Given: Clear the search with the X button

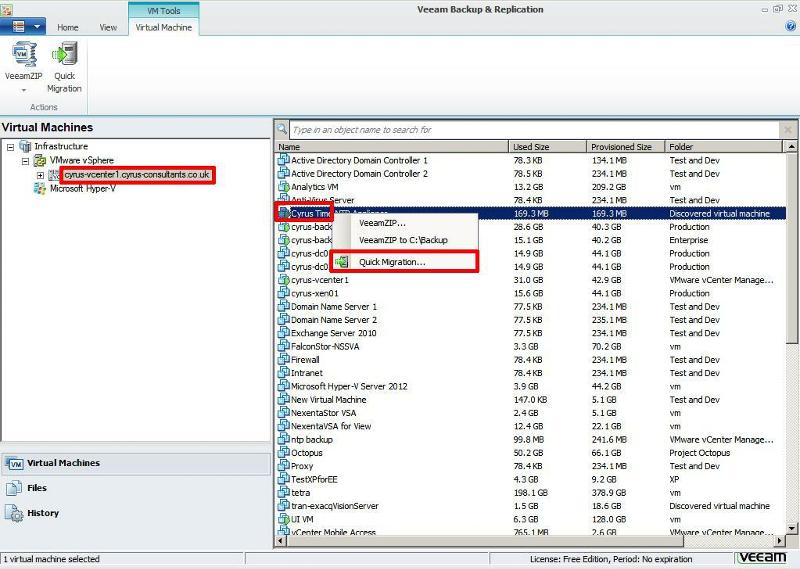Looking at the screenshot, I should point(787,130).
